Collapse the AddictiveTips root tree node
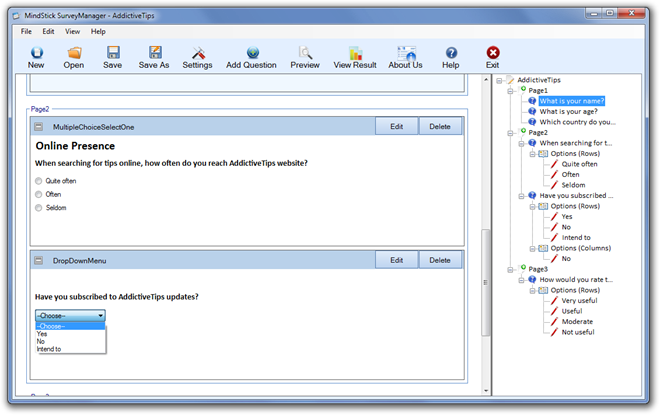Viewport: 660px width, 415px height. coord(499,80)
